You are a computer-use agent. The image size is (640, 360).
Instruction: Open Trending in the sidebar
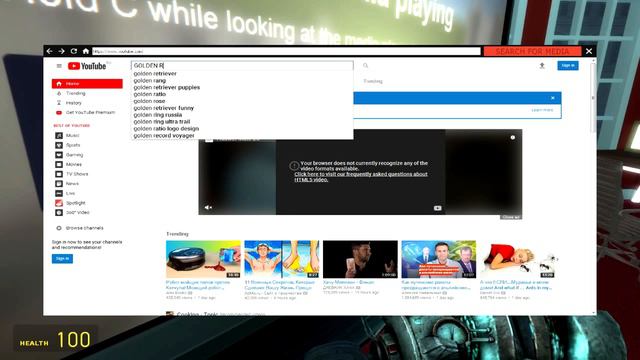tap(76, 93)
